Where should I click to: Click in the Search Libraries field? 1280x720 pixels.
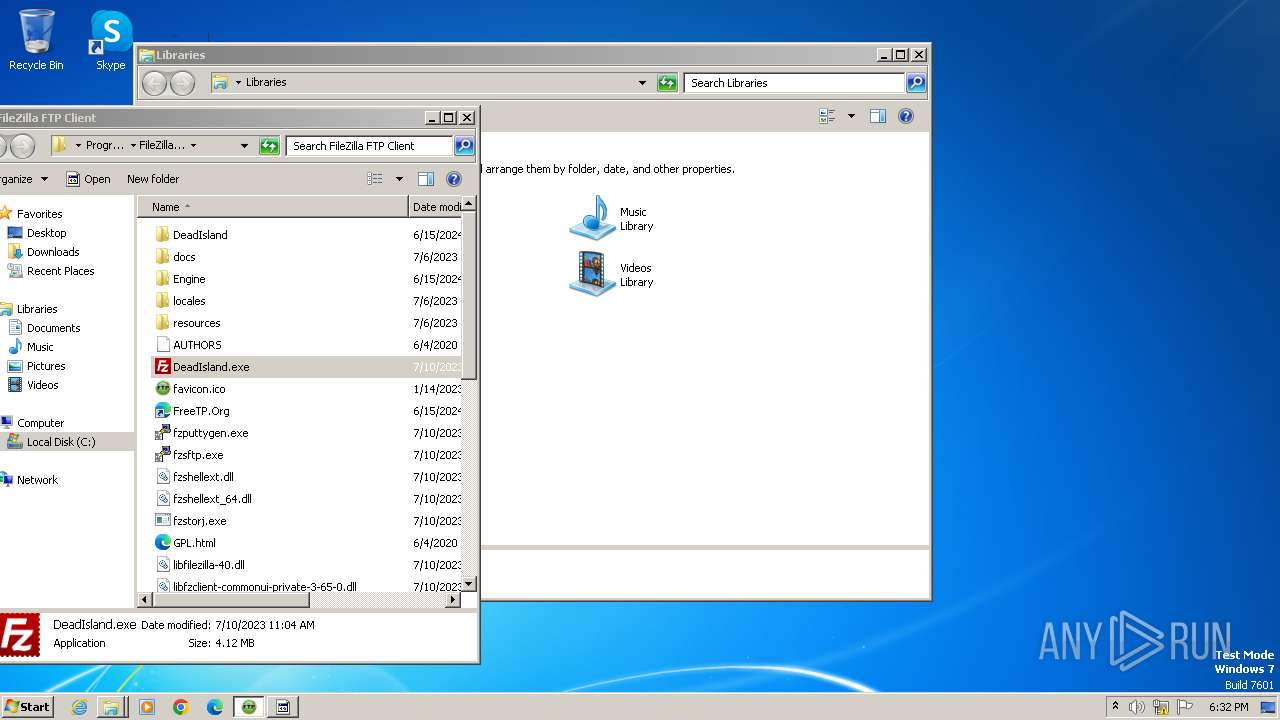point(795,83)
